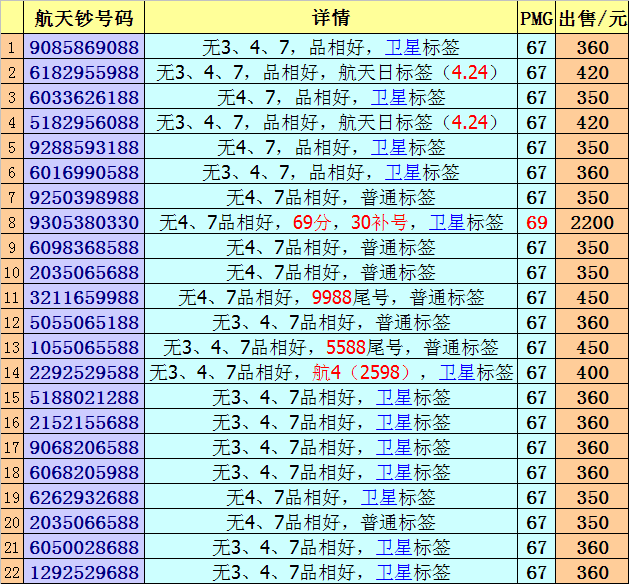Select row number 22 header
629x584 pixels.
click(x=11, y=572)
